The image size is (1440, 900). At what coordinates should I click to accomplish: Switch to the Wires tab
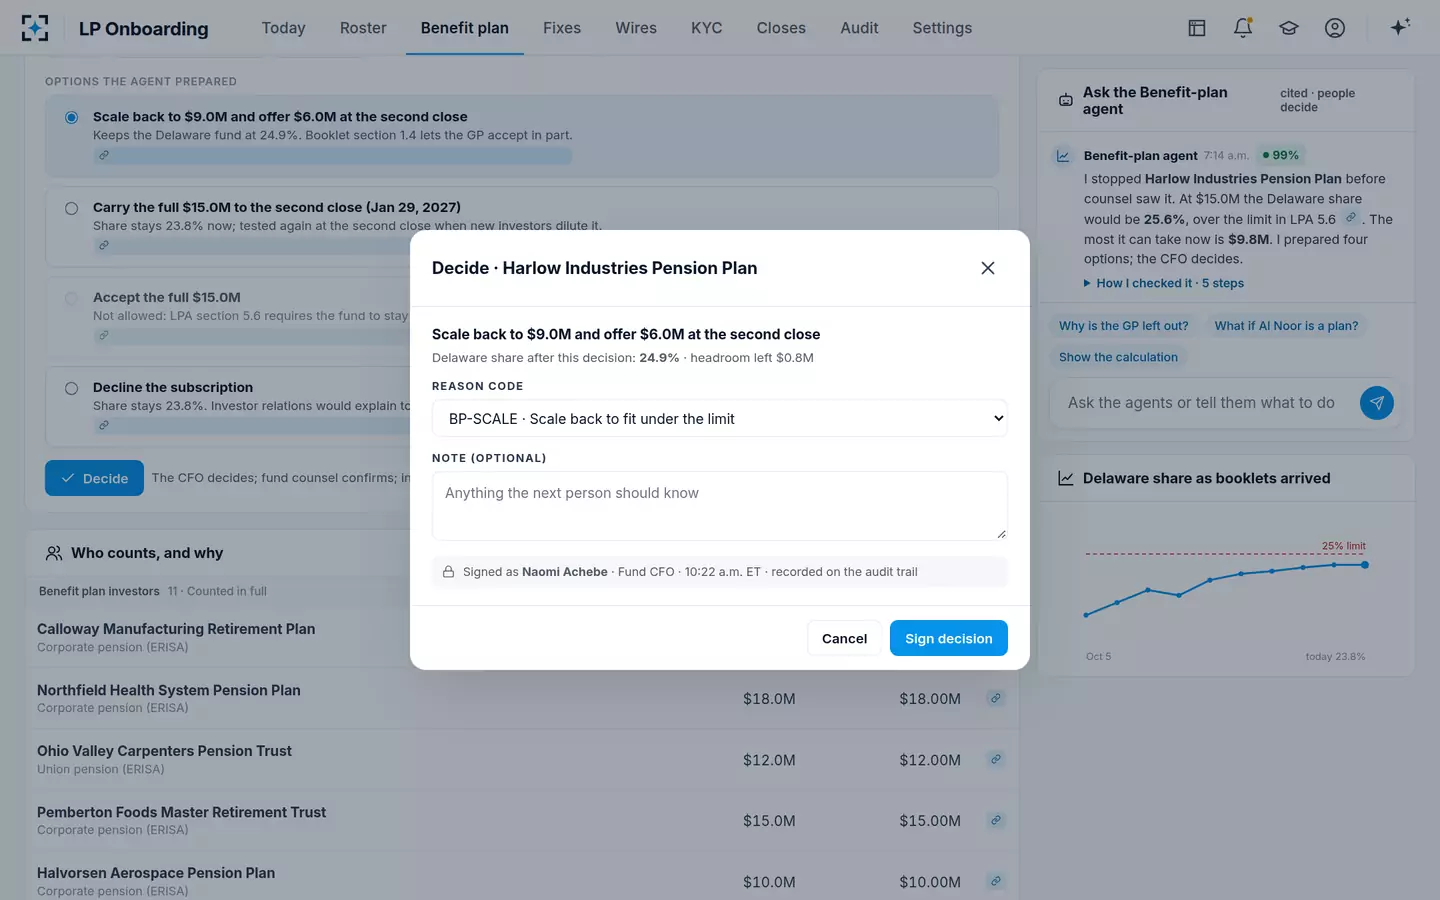pos(636,28)
